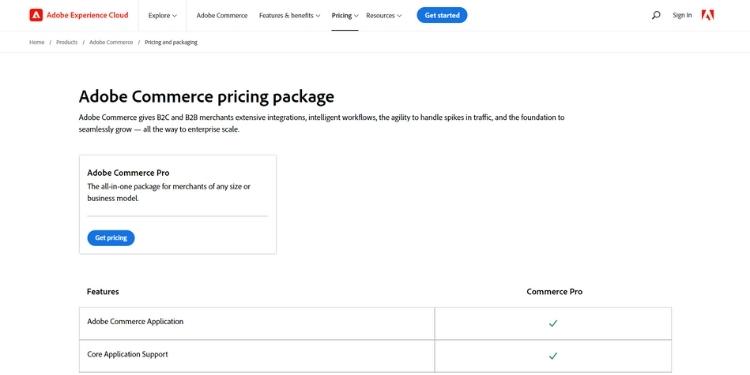The width and height of the screenshot is (750, 375).
Task: Click the Sign In link
Action: coord(682,15)
